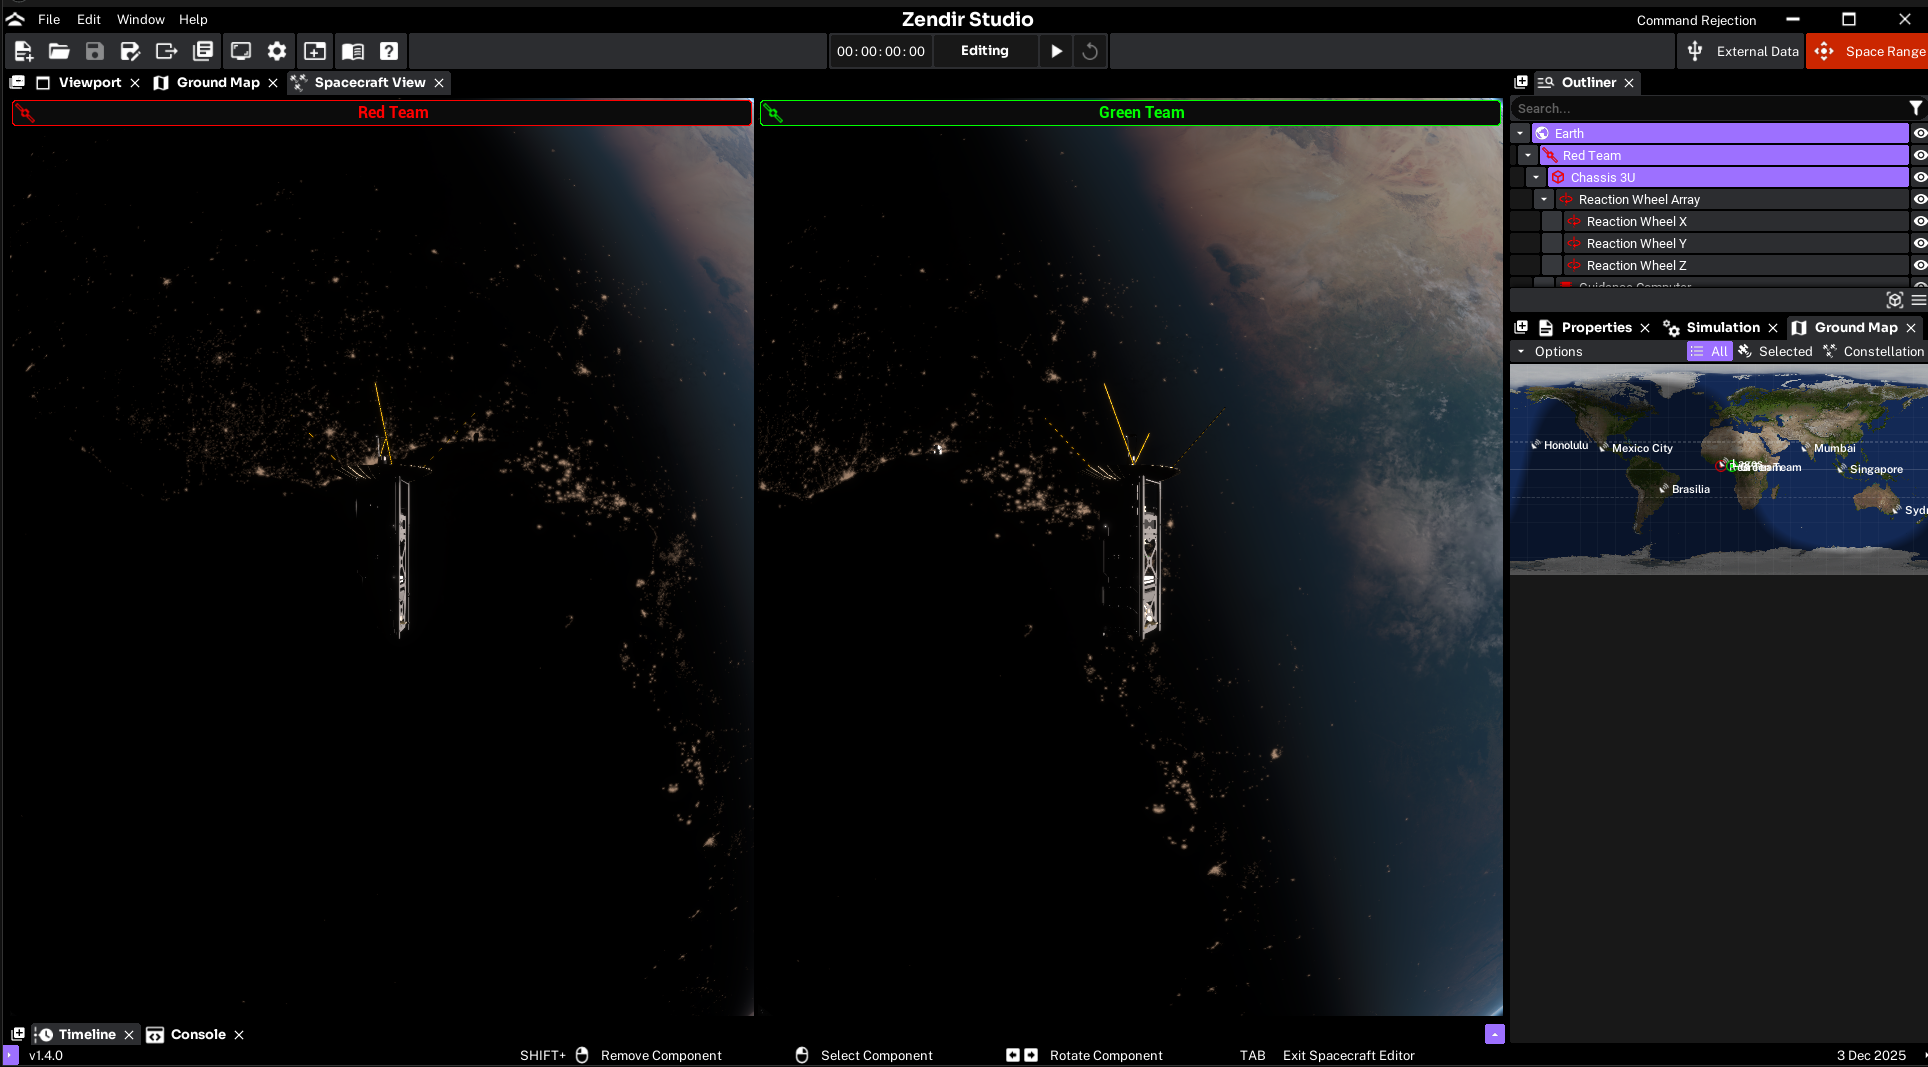Select the Green Team color header bar
1928x1067 pixels.
1130,112
